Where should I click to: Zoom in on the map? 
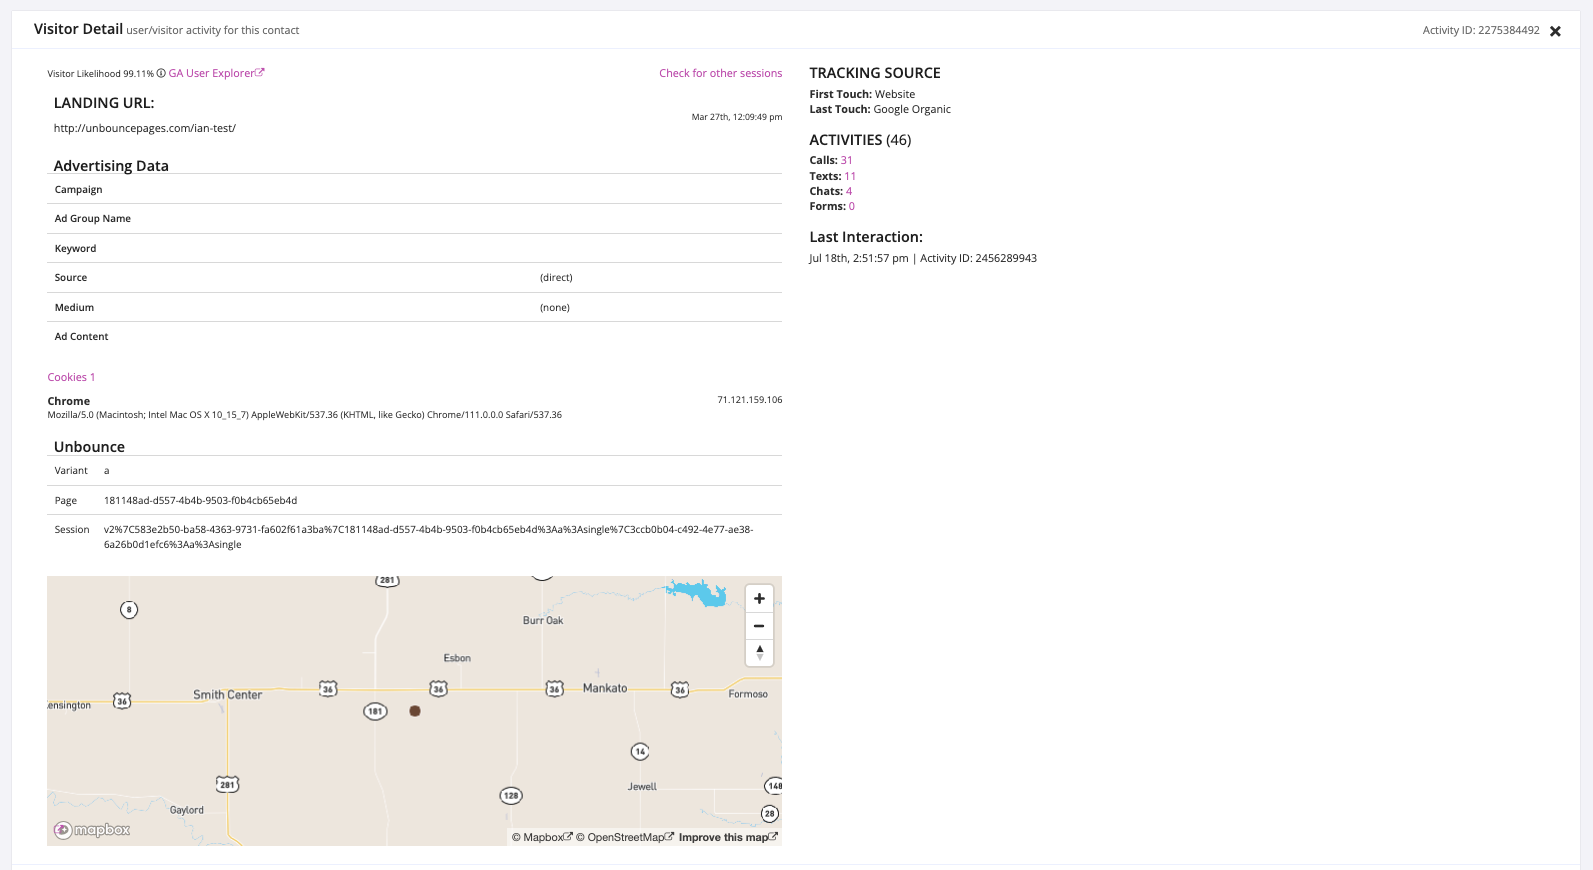[759, 598]
